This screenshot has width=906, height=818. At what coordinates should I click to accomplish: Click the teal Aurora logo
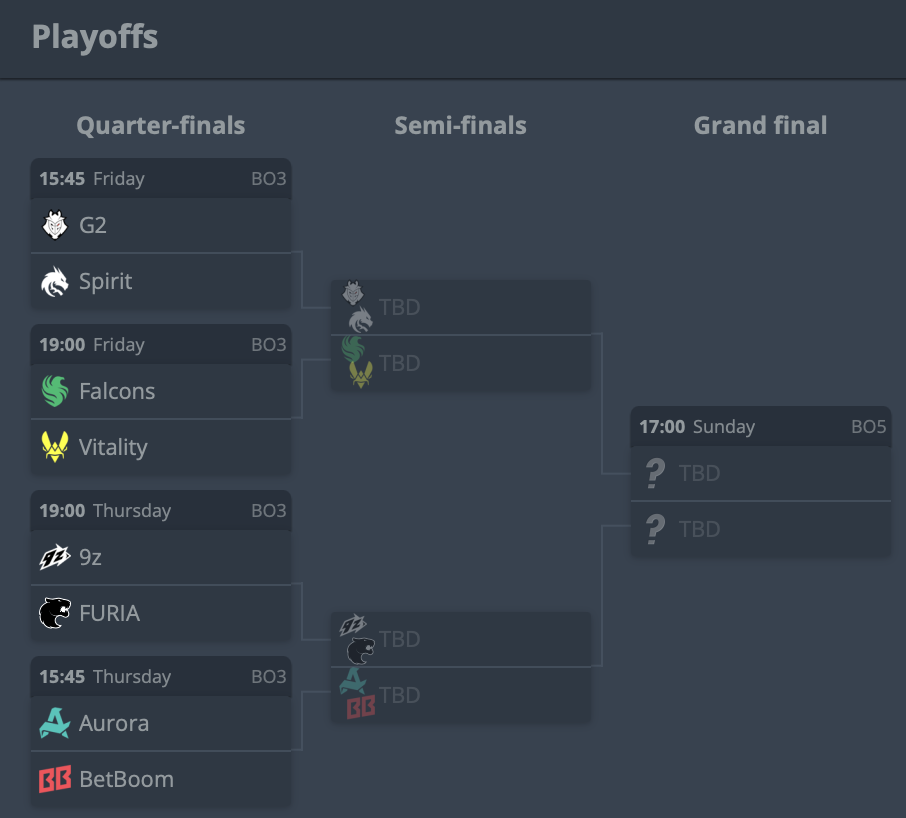tap(55, 723)
